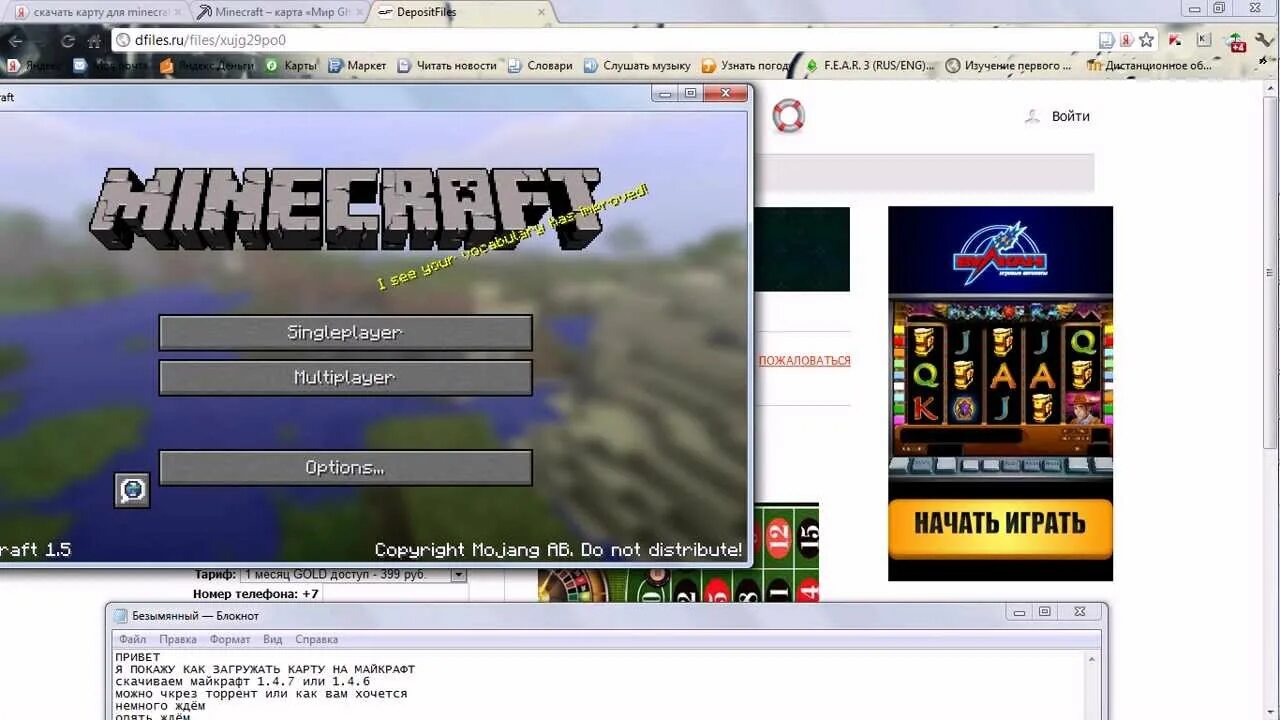Click the Kaspersky extension icon
This screenshot has height=720, width=1280.
coord(1177,41)
